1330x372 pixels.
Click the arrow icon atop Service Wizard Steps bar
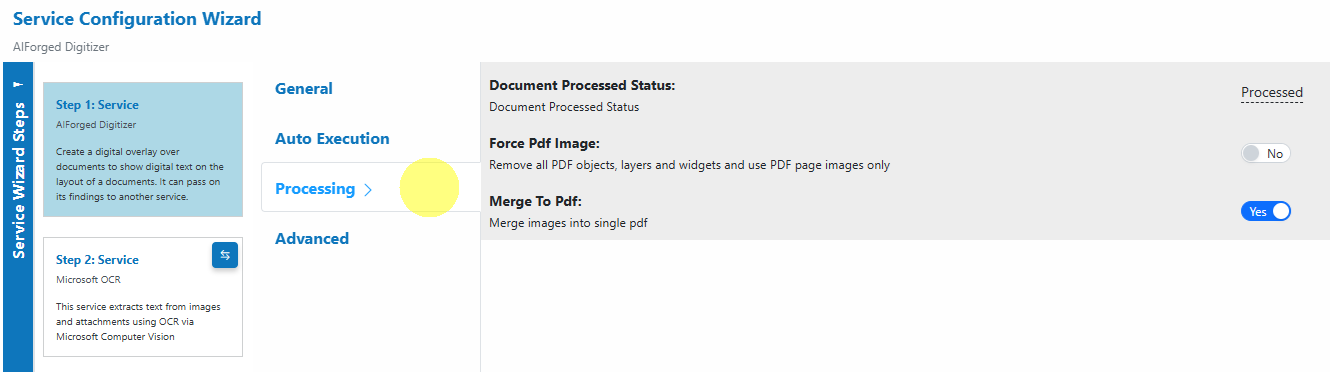[x=18, y=86]
